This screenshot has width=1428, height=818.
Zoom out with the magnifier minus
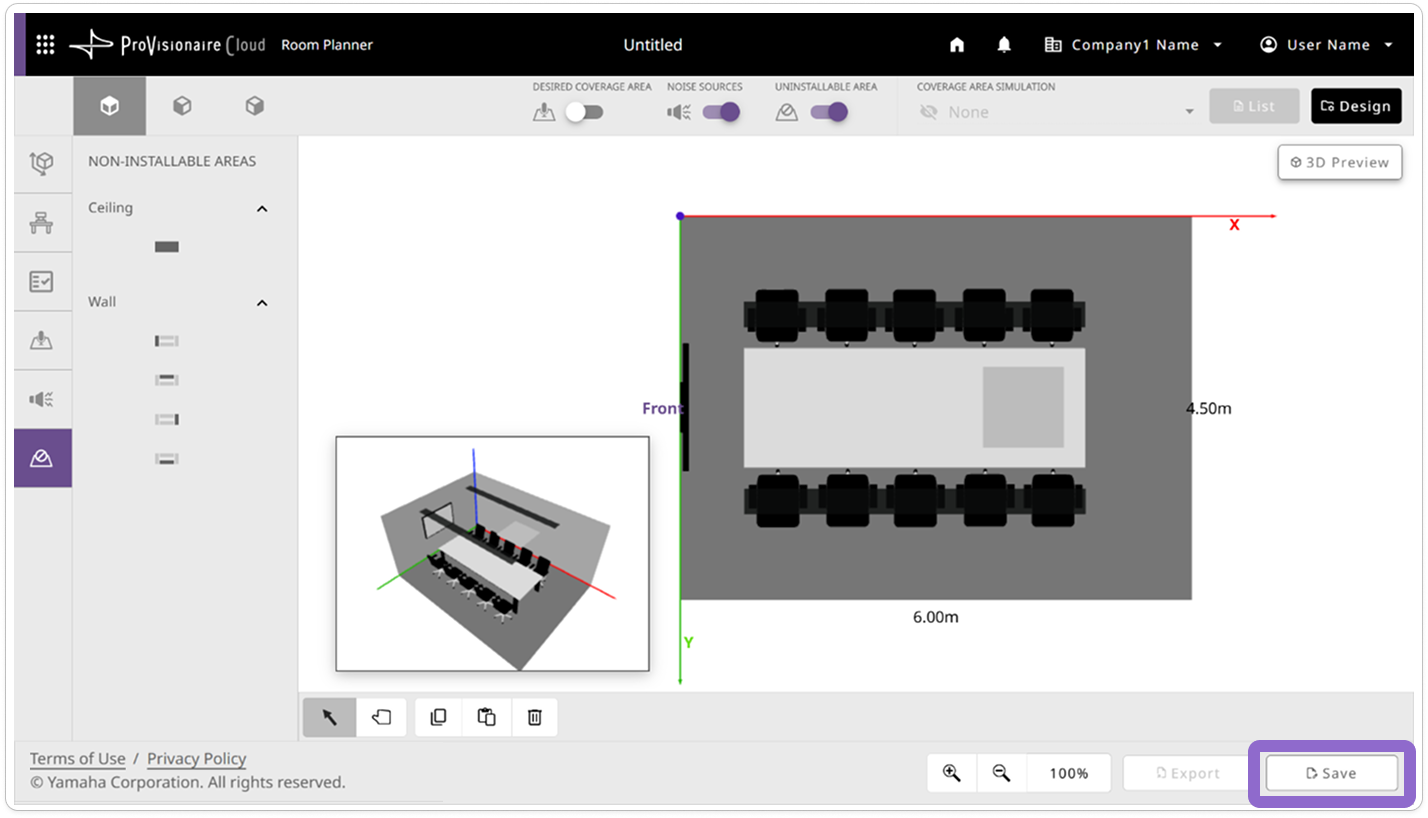pyautogui.click(x=1001, y=773)
